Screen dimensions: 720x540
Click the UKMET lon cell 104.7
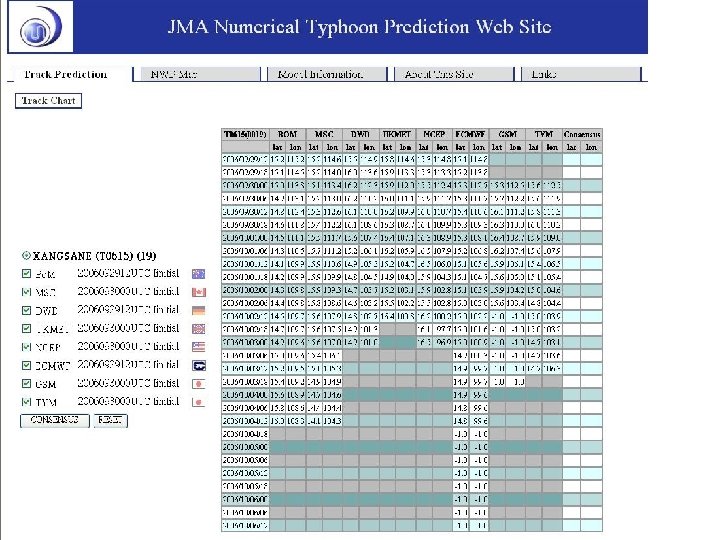click(x=406, y=264)
